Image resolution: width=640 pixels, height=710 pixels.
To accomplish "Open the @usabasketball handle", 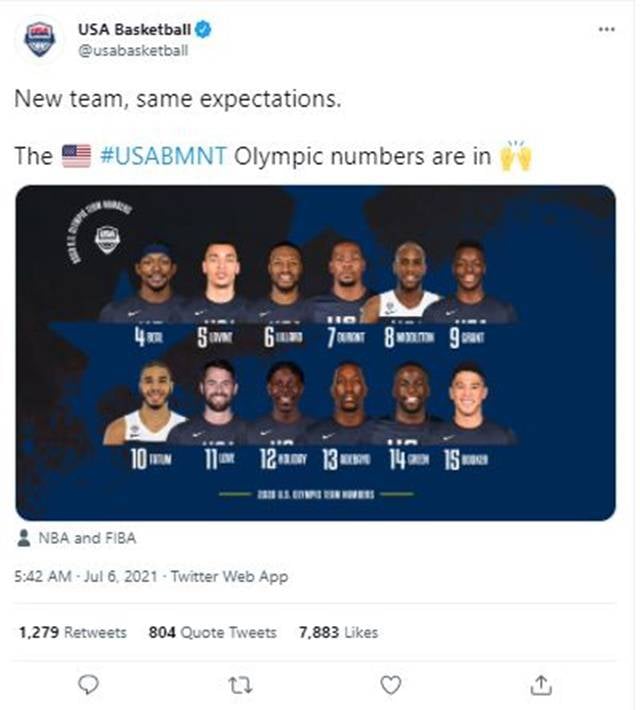I will click(x=133, y=50).
